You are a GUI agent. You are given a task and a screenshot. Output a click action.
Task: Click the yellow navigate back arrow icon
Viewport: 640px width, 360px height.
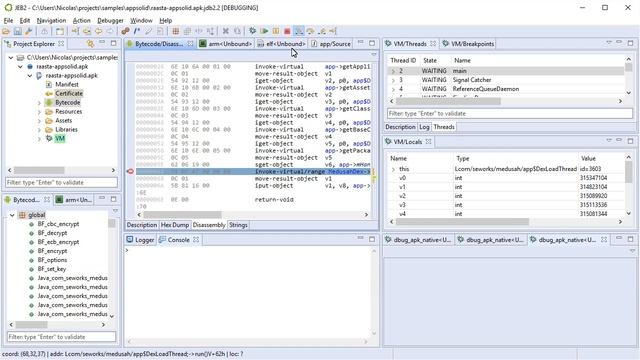(x=98, y=31)
